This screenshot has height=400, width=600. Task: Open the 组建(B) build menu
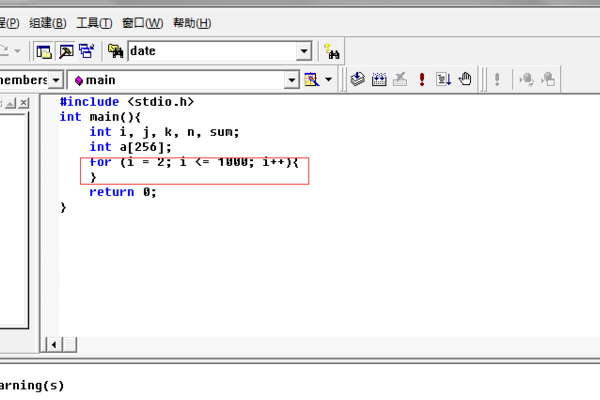[x=48, y=22]
